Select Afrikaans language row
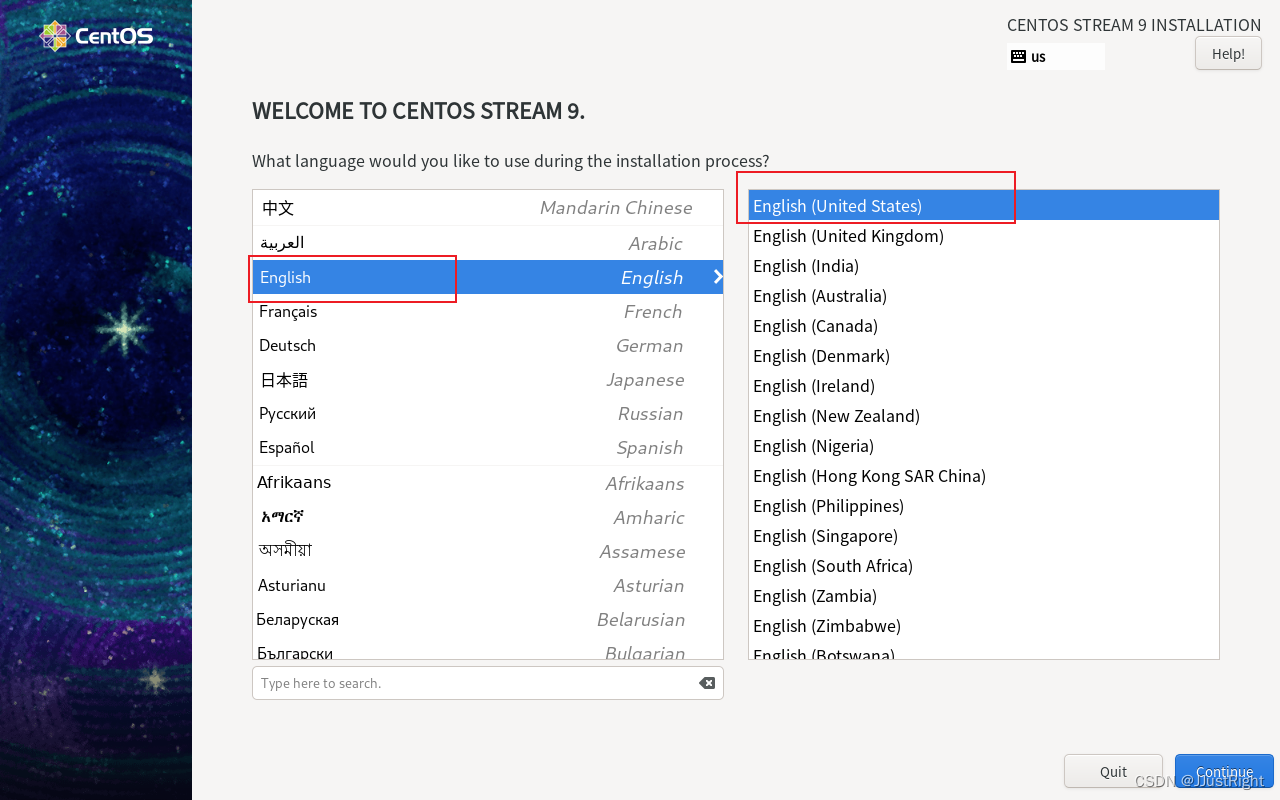Screen dimensions: 1280x800 [x=488, y=483]
